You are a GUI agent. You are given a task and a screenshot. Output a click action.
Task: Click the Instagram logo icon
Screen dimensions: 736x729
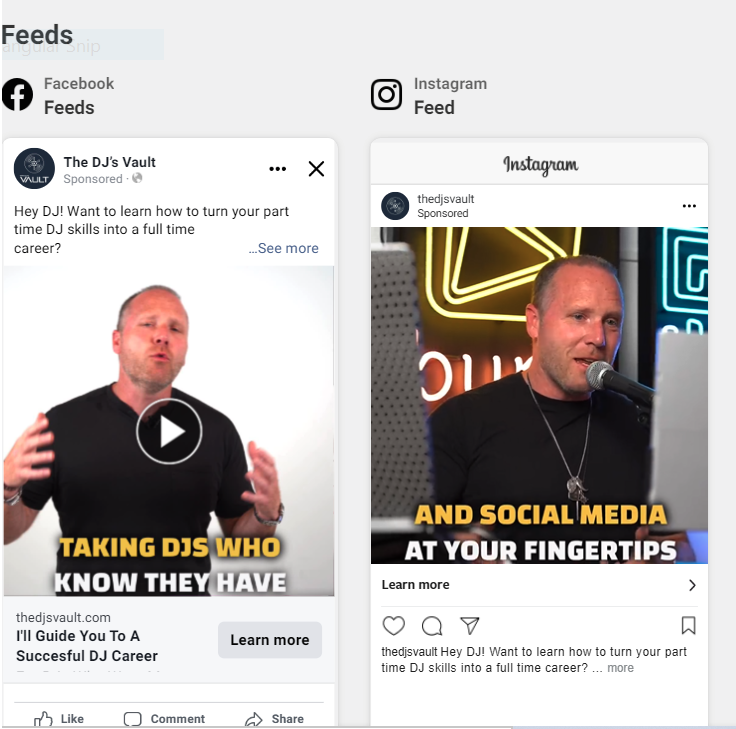tap(386, 94)
